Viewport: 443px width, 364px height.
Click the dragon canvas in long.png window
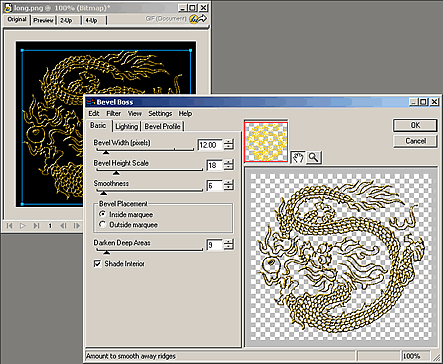click(106, 124)
